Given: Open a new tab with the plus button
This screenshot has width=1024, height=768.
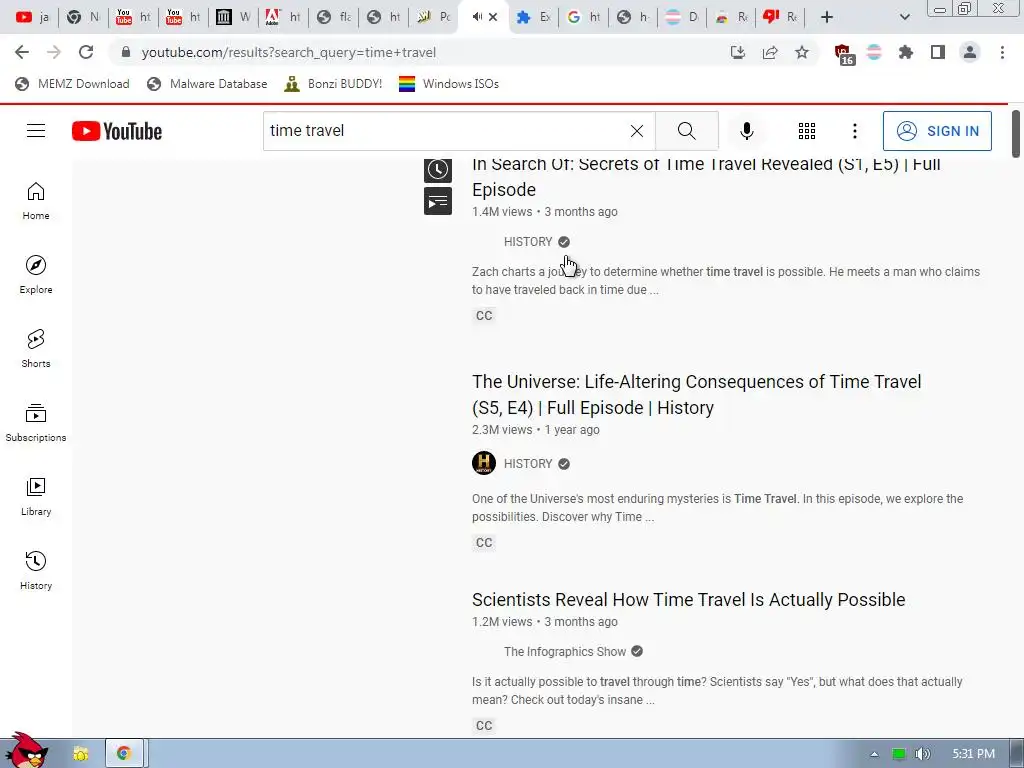Looking at the screenshot, I should coord(827,17).
